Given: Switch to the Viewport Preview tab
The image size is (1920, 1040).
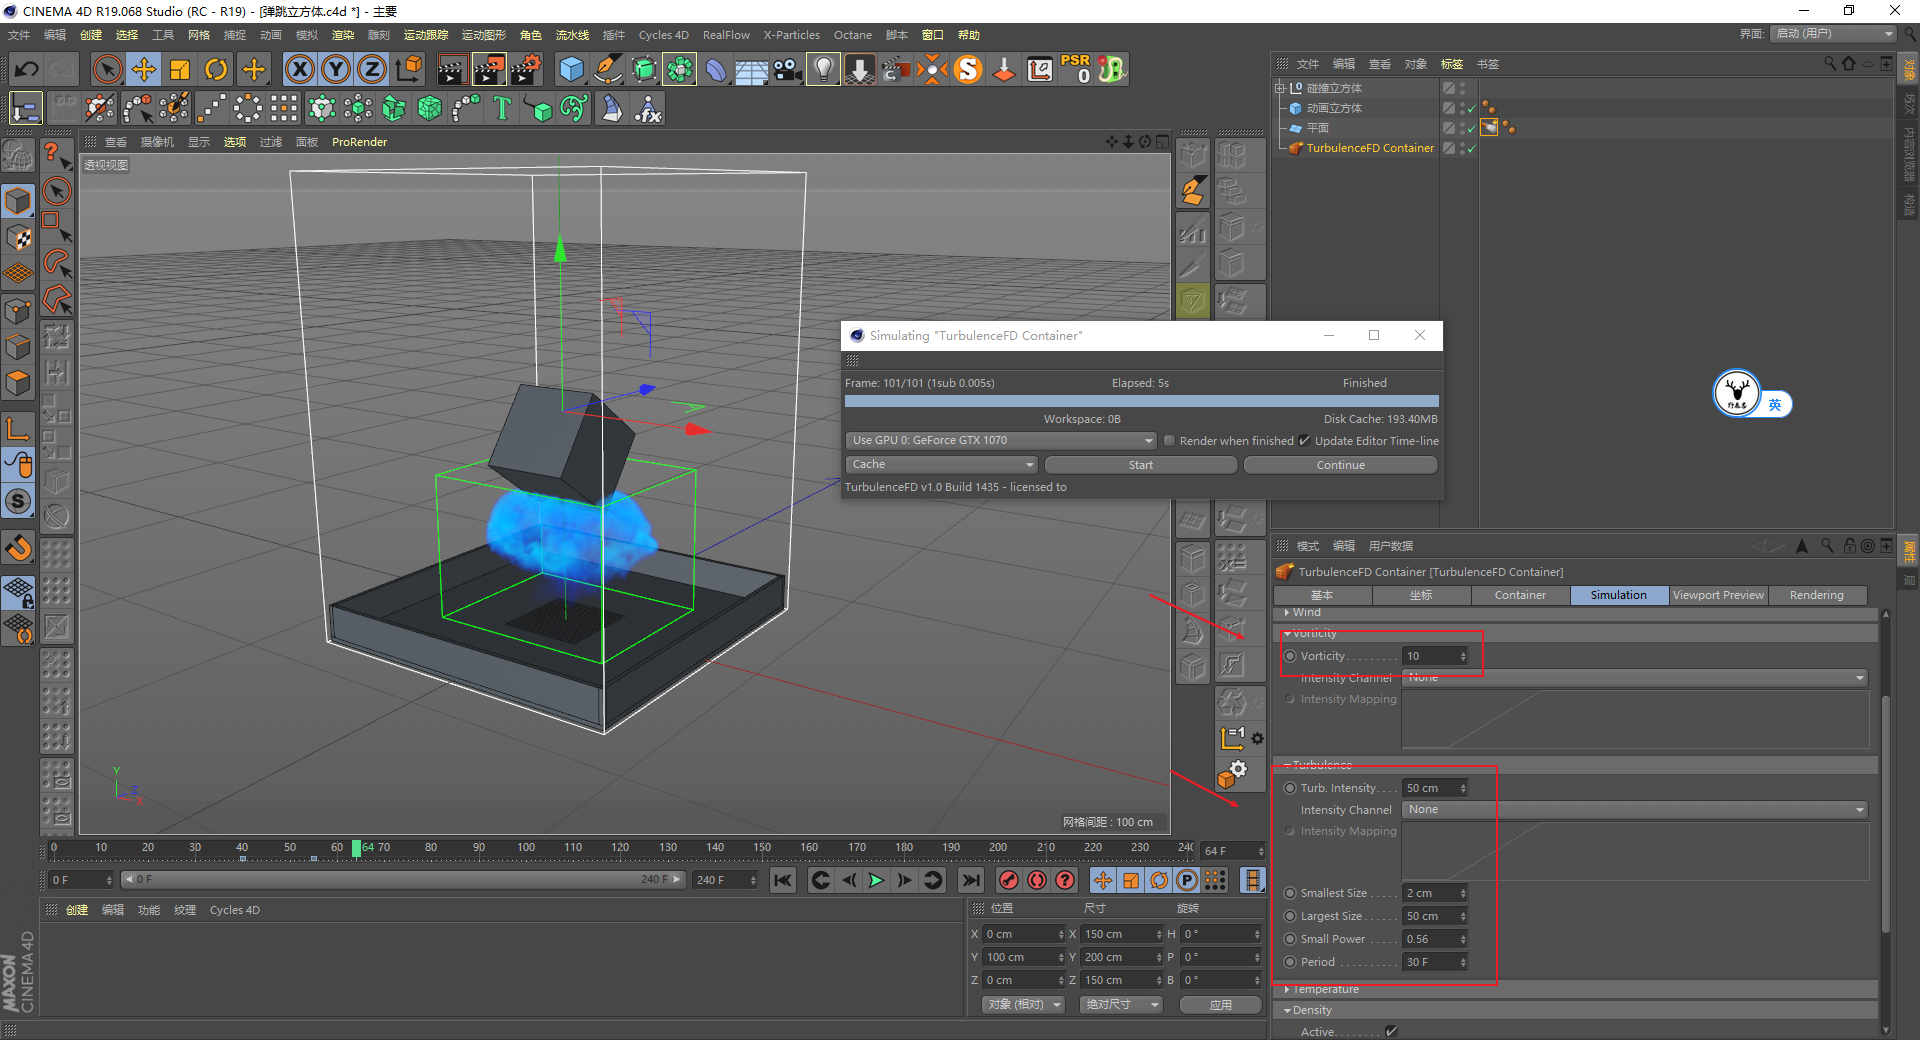Looking at the screenshot, I should click(x=1718, y=595).
